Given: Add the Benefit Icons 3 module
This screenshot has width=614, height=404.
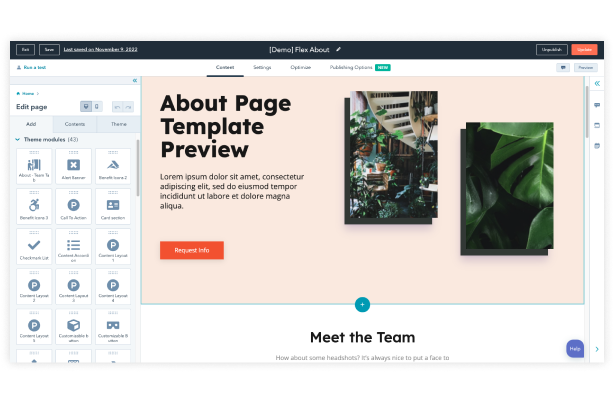Looking at the screenshot, I should tap(34, 206).
